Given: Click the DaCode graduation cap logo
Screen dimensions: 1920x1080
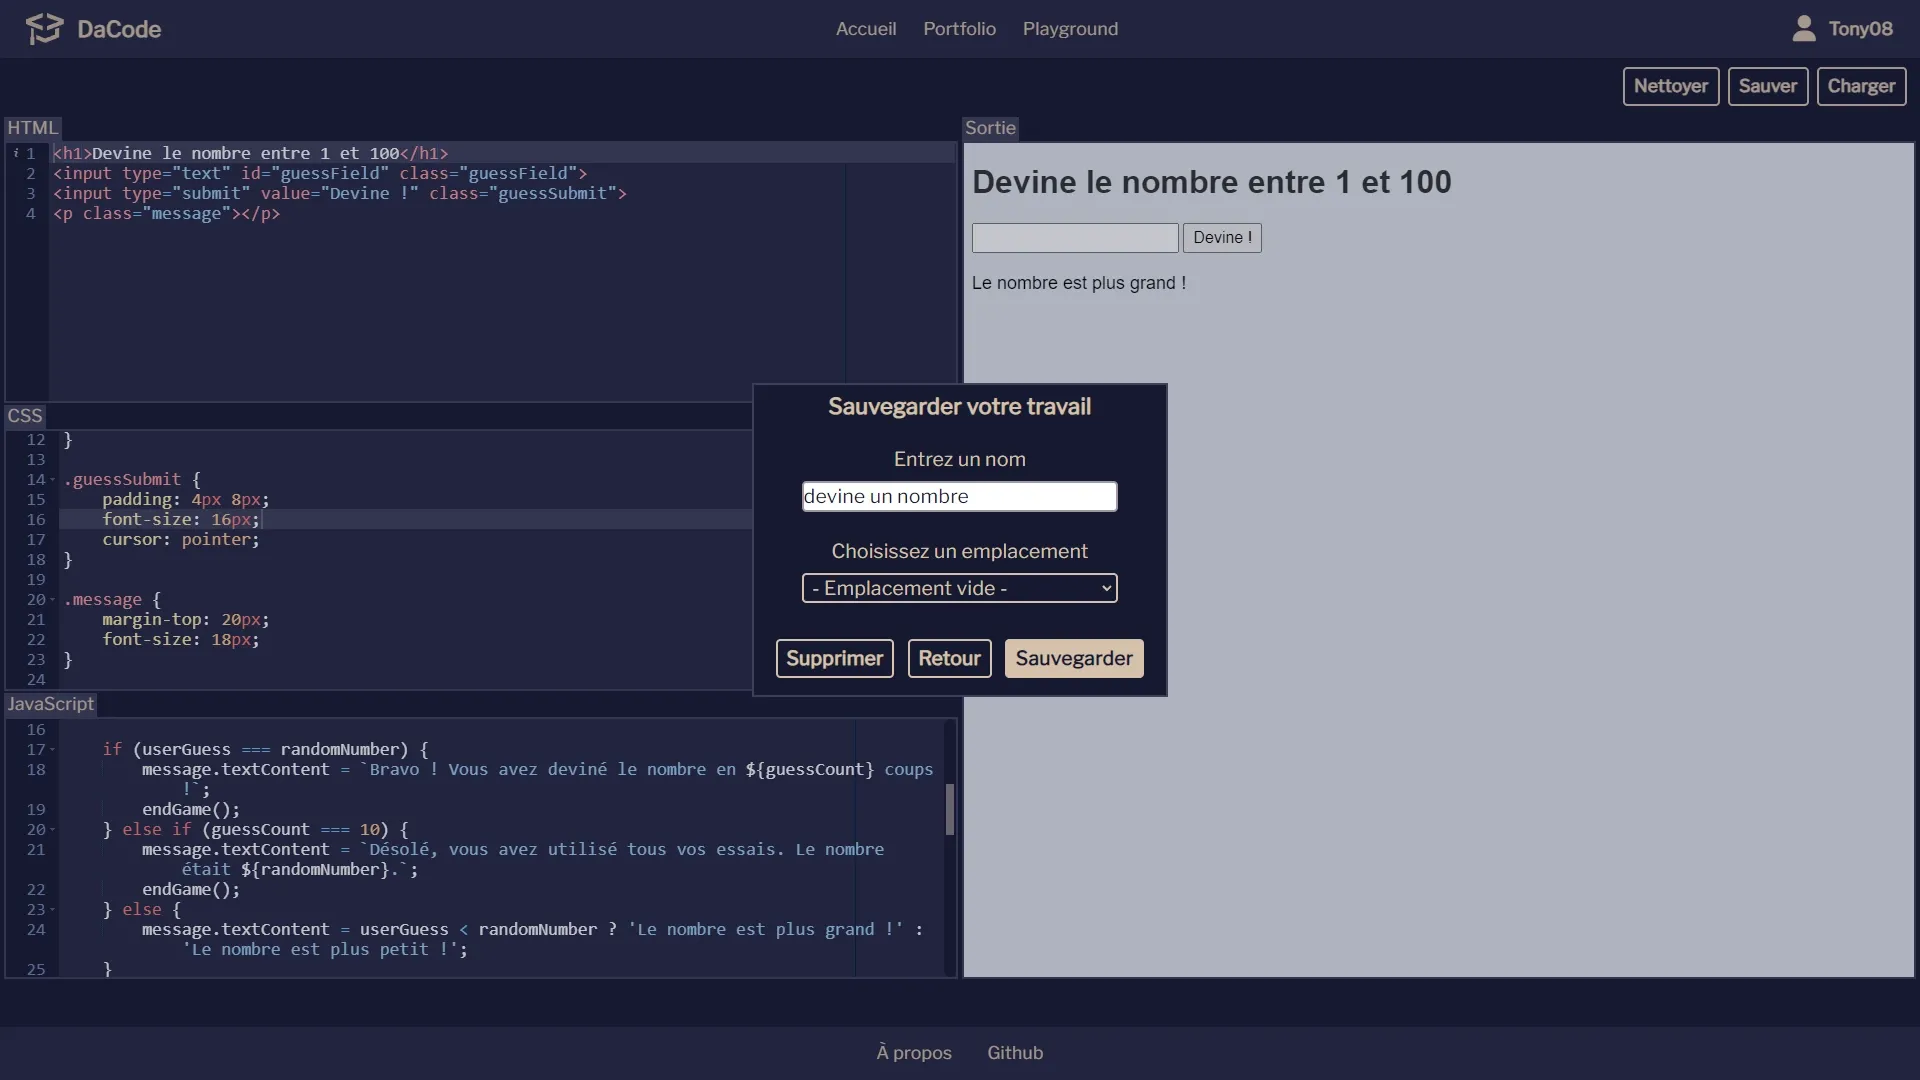Looking at the screenshot, I should click(44, 29).
